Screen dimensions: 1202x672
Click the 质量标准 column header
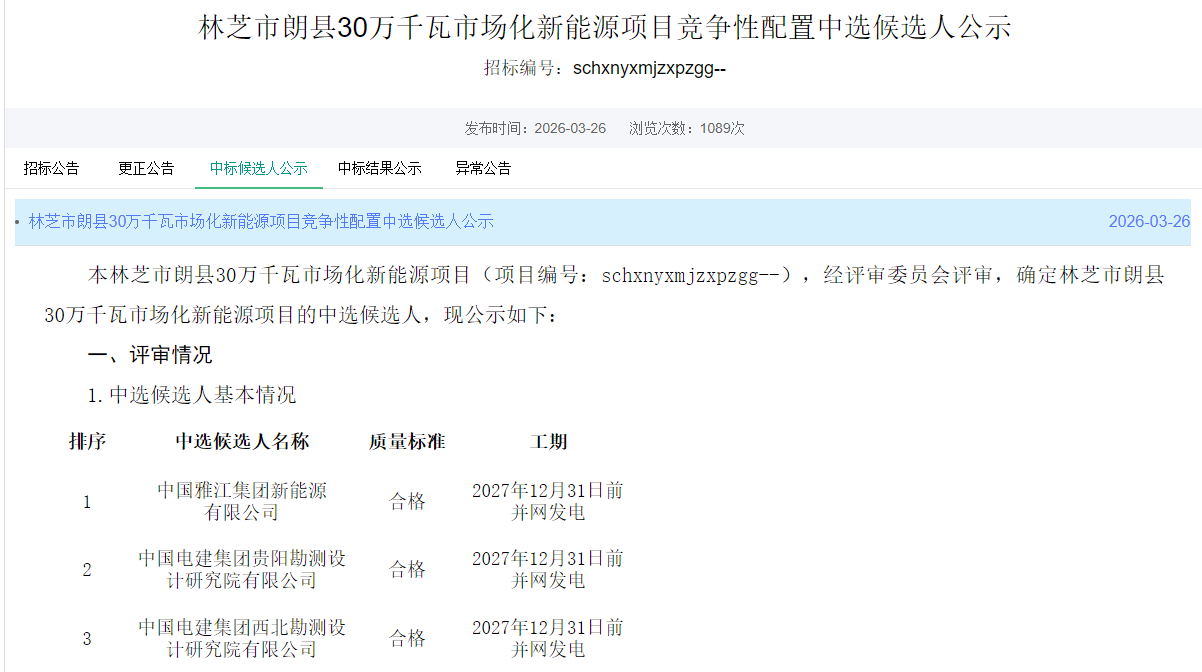407,441
